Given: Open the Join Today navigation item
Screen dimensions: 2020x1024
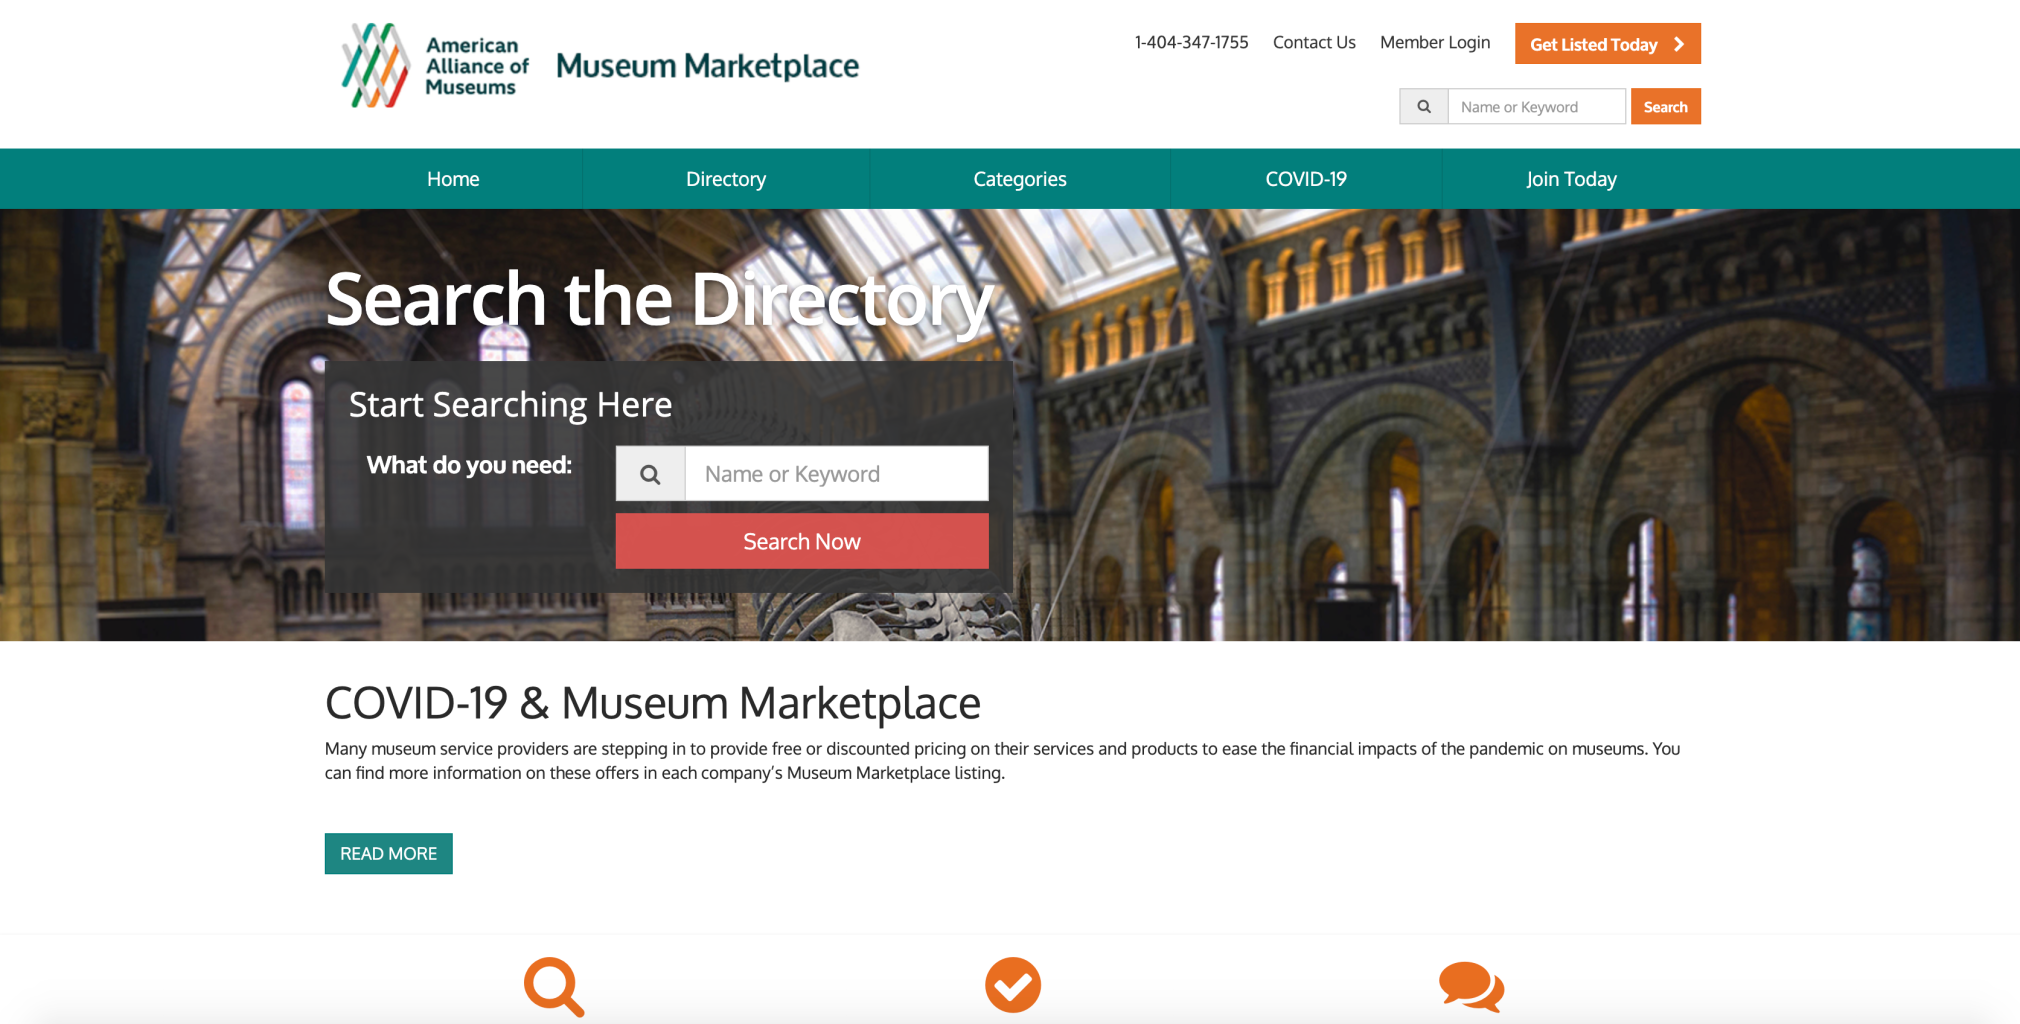Looking at the screenshot, I should tap(1571, 179).
